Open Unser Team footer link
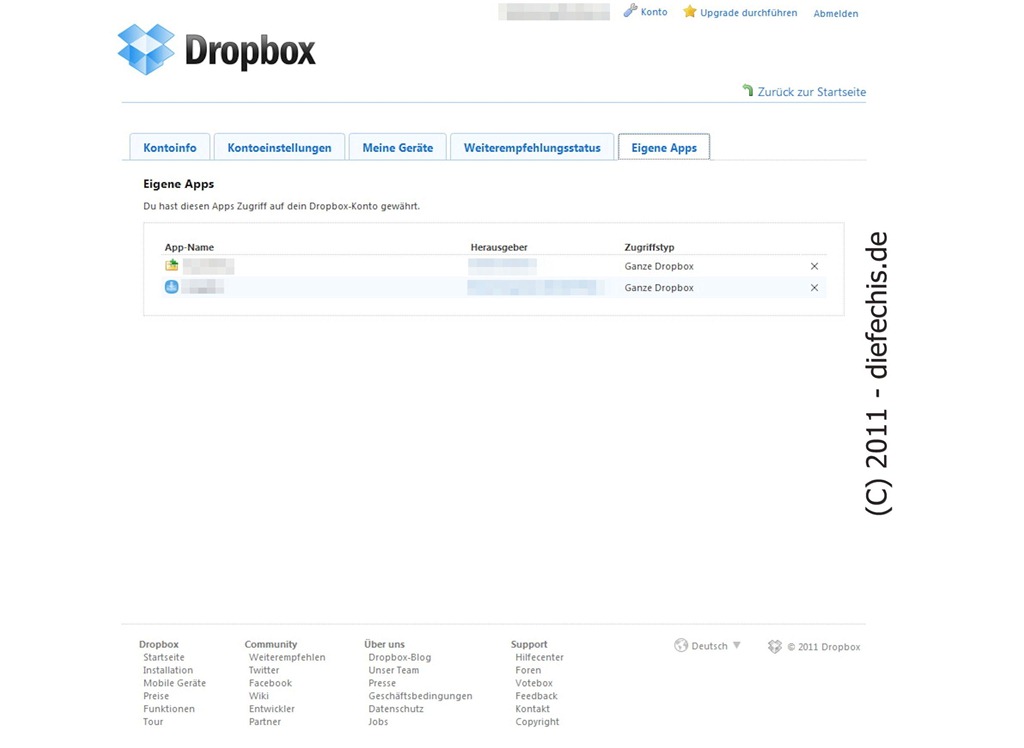This screenshot has width=1024, height=748. click(x=394, y=670)
